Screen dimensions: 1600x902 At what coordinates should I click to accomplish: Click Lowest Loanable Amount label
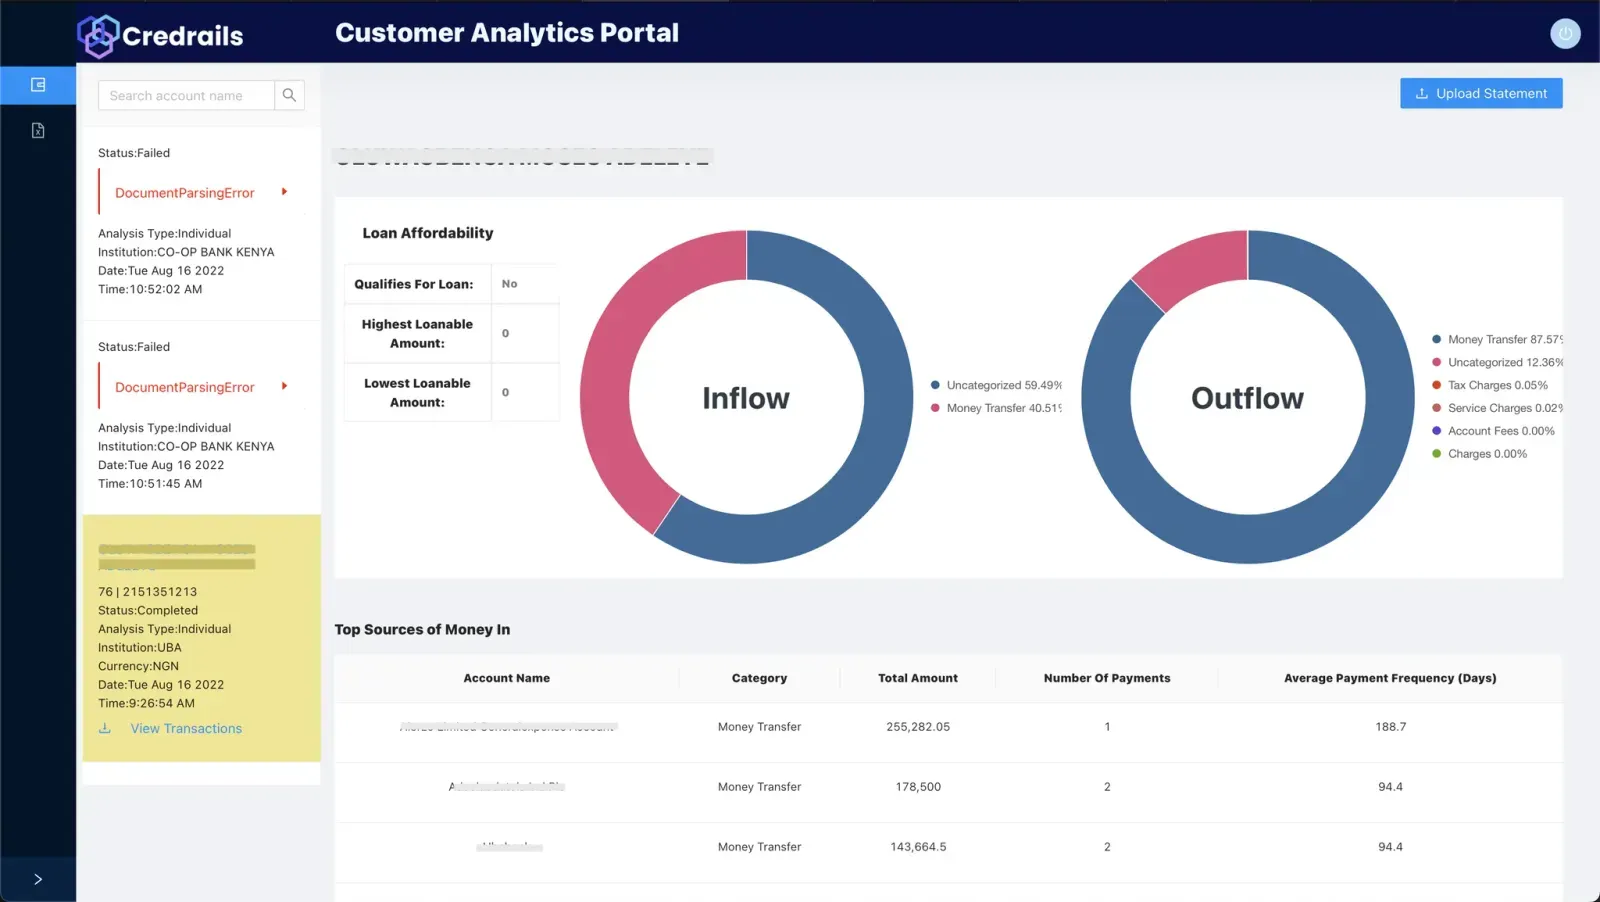coord(417,393)
